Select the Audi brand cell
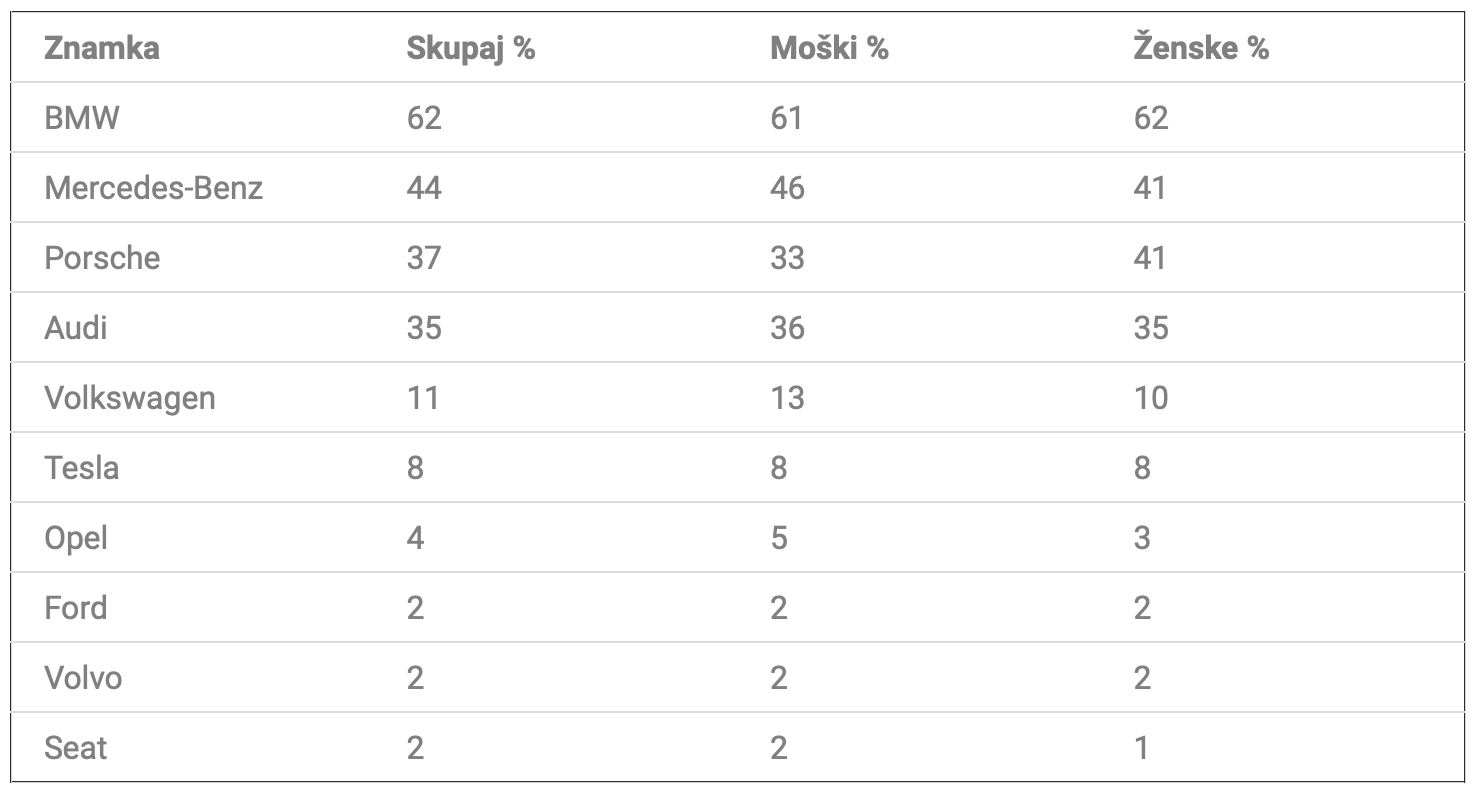Image resolution: width=1476 pixels, height=792 pixels. point(76,328)
